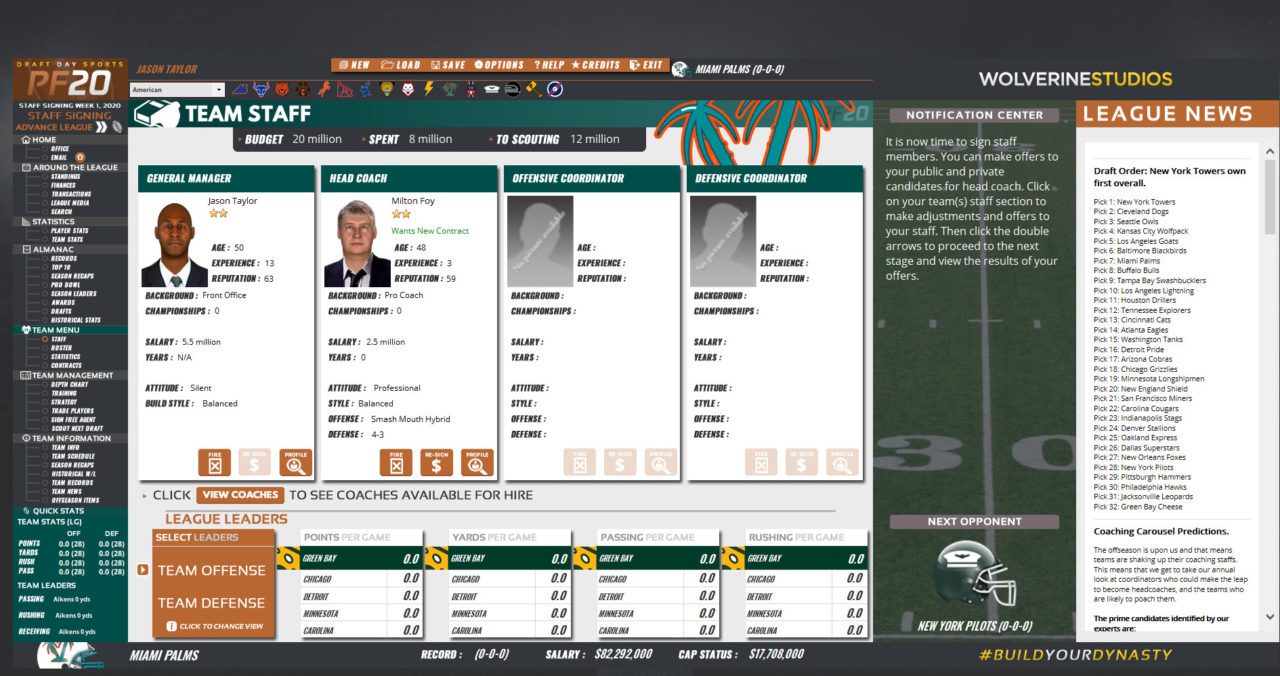Select the lightning bolt team logo in the strip
The image size is (1280, 676).
(428, 89)
